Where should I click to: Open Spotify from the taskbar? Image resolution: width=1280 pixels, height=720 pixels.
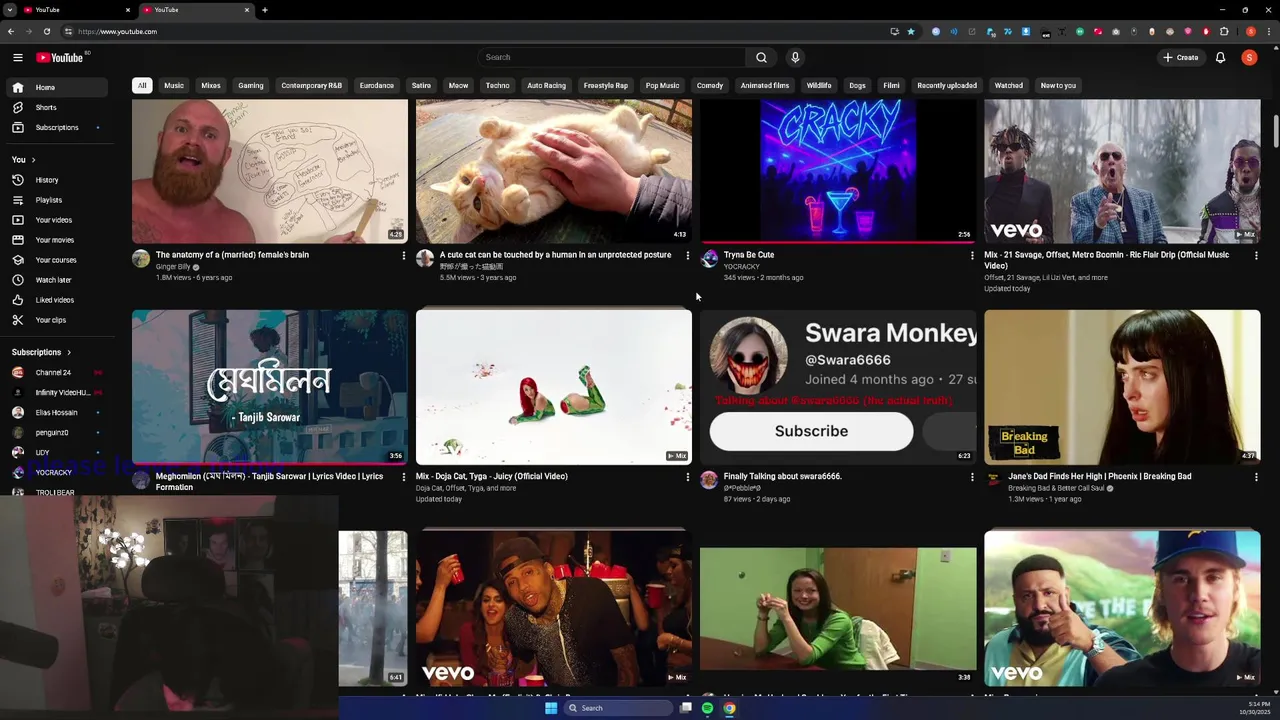coord(707,708)
